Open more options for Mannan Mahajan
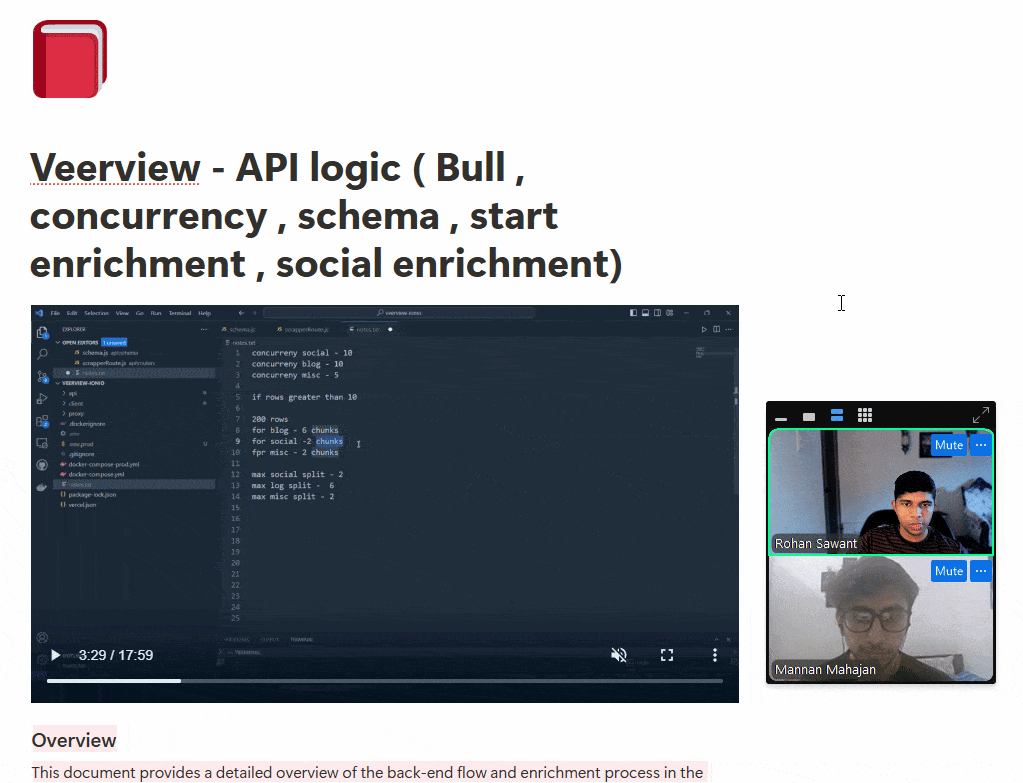Image resolution: width=1023 pixels, height=783 pixels. tap(981, 571)
